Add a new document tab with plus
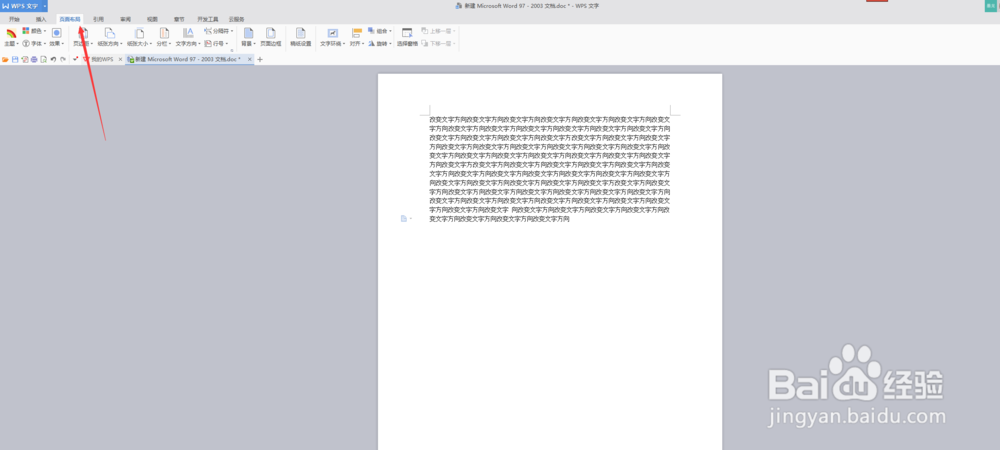The image size is (1000, 450). [260, 59]
